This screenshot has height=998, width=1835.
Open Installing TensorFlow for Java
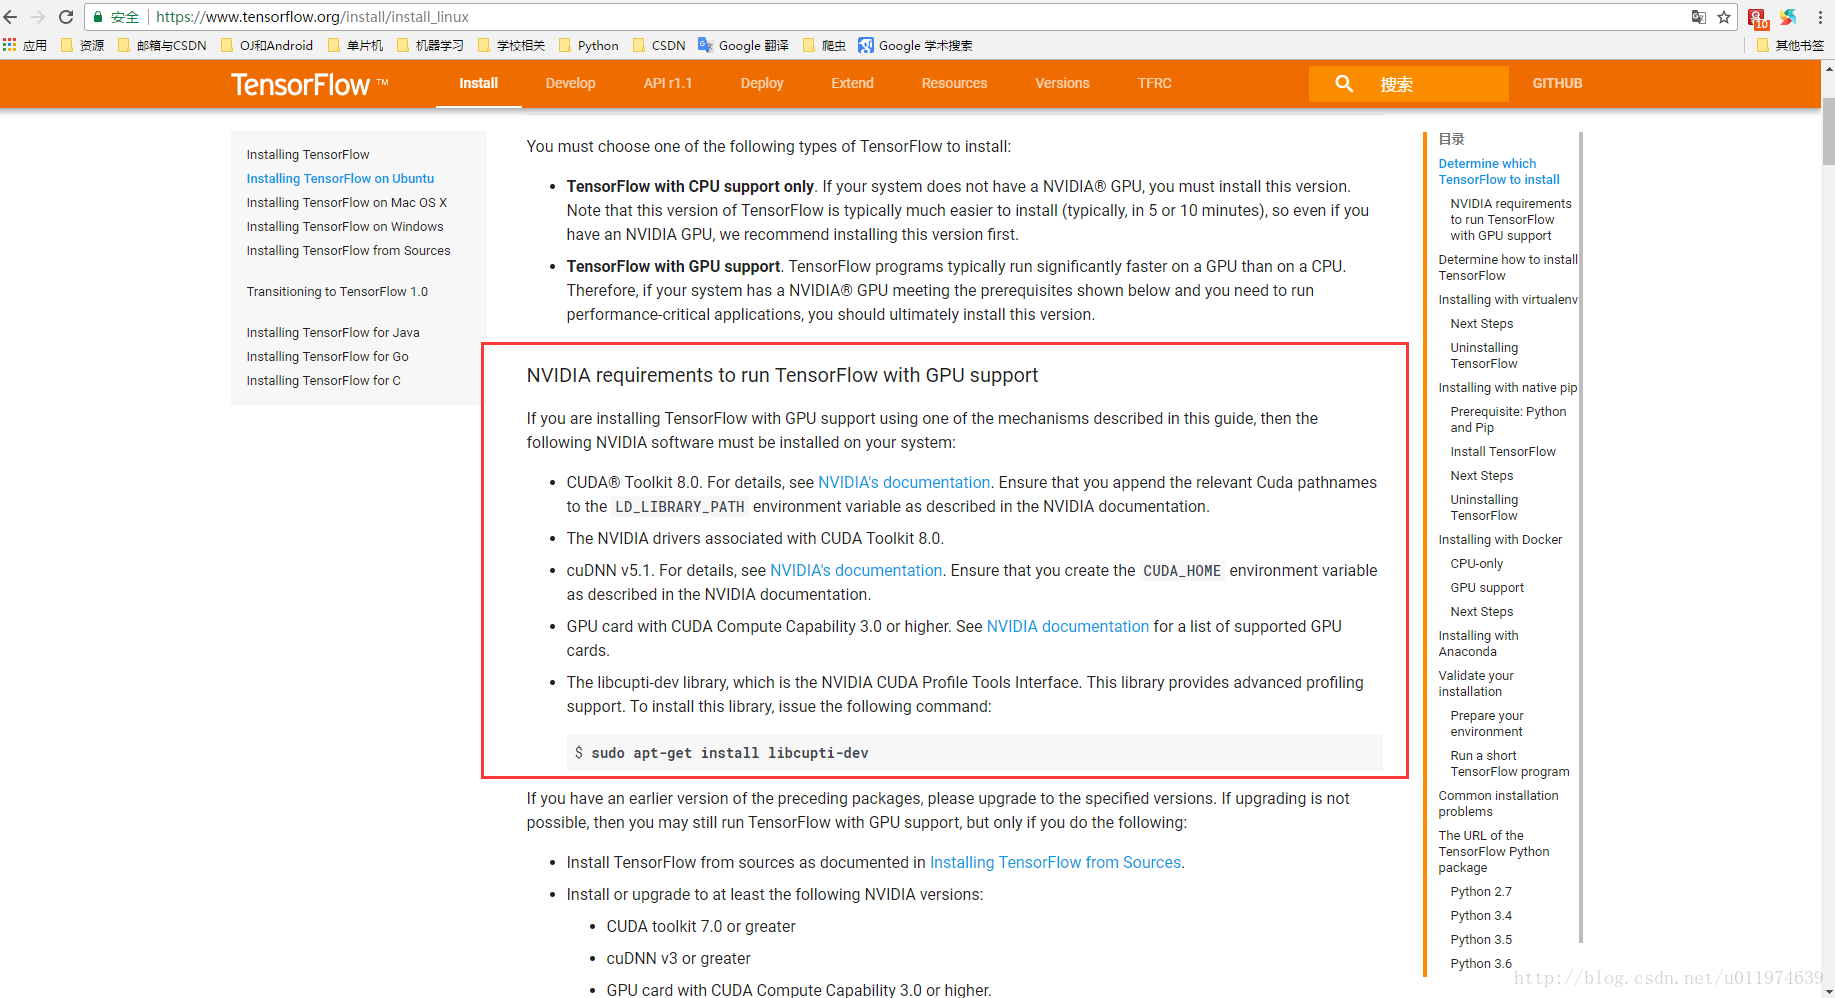[x=333, y=332]
